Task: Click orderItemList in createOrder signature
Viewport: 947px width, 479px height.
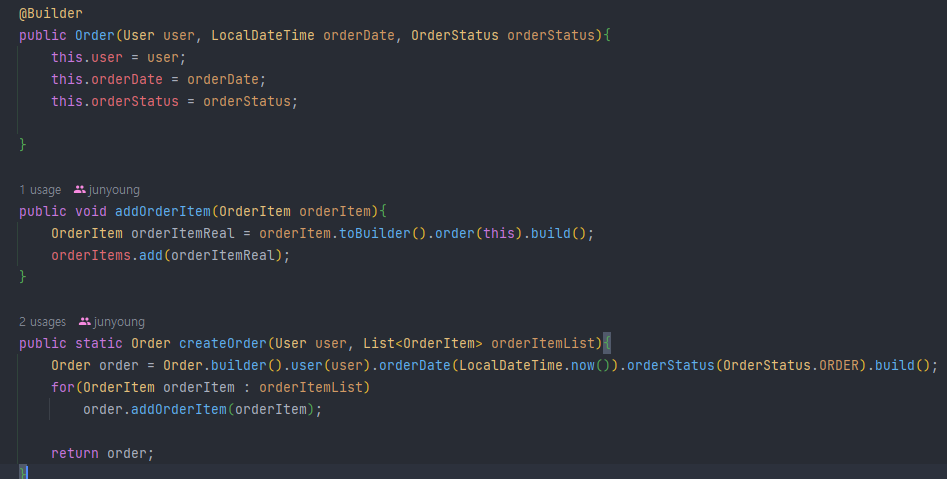Action: pyautogui.click(x=543, y=343)
